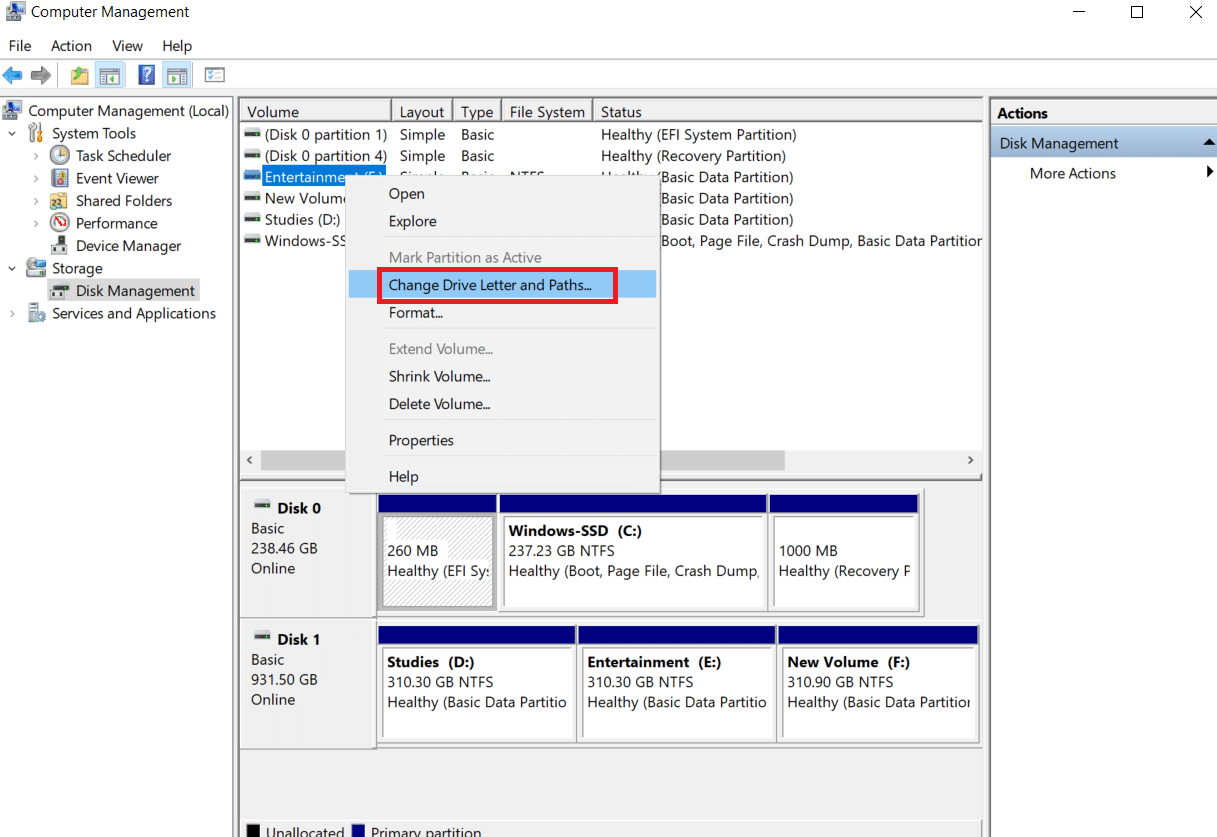The height and width of the screenshot is (837, 1217).
Task: Expand the Shared Folders node
Action: [36, 201]
